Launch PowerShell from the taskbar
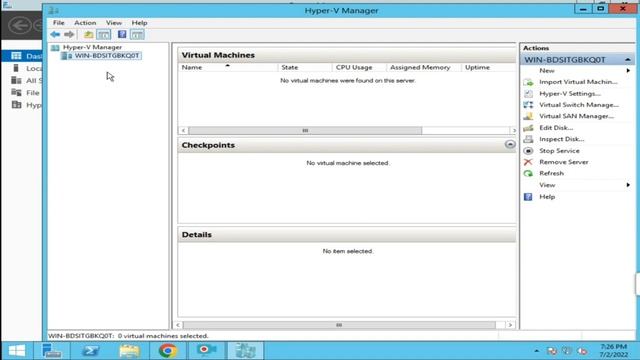Viewport: 640px width, 360px height. pyautogui.click(x=90, y=351)
